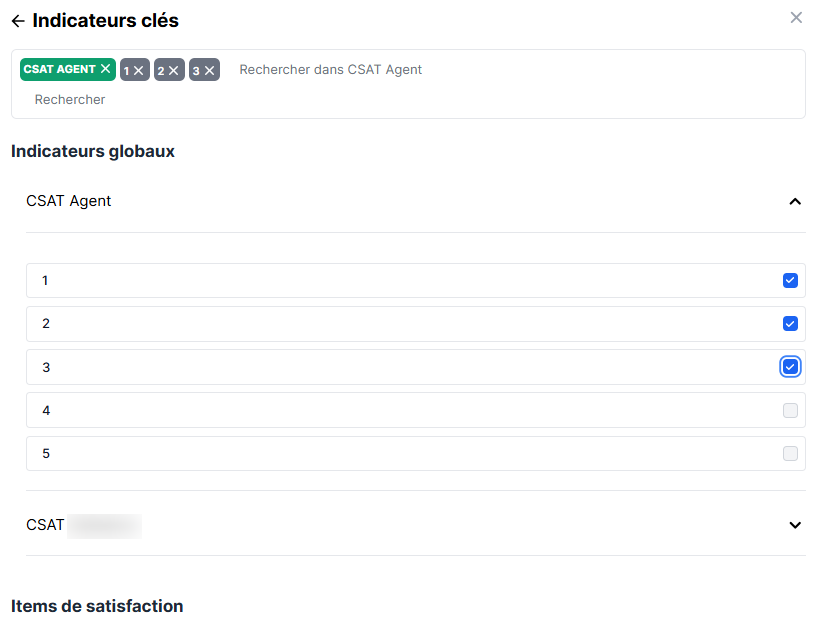Click the Indicateurs clés title
This screenshot has width=814, height=625.
pos(106,20)
